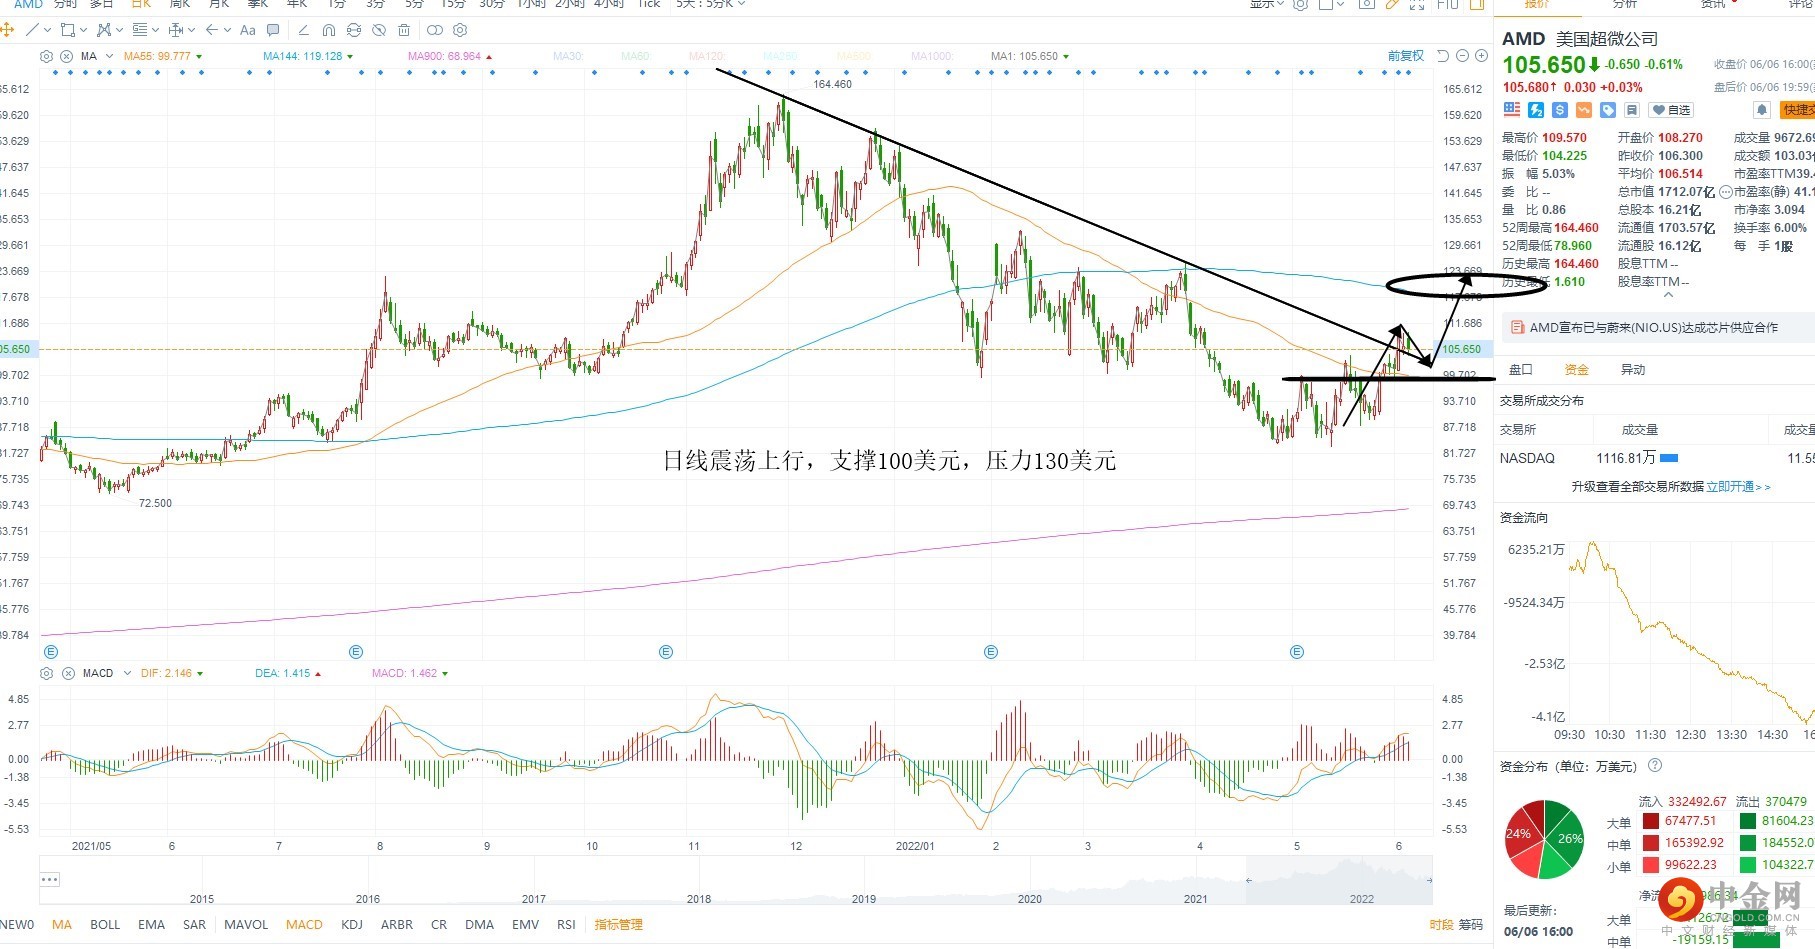Click the blue price tag badge icon
Viewport: 1815px width, 949px height.
(x=1608, y=110)
